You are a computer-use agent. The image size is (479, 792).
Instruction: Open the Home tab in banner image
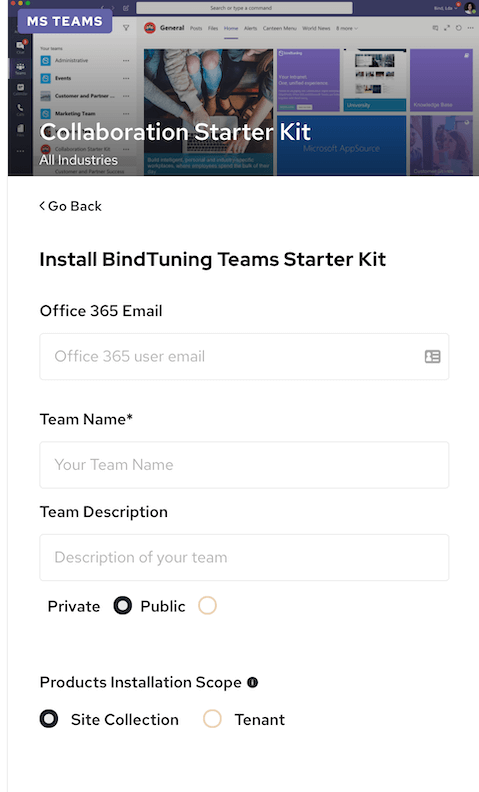(x=231, y=28)
